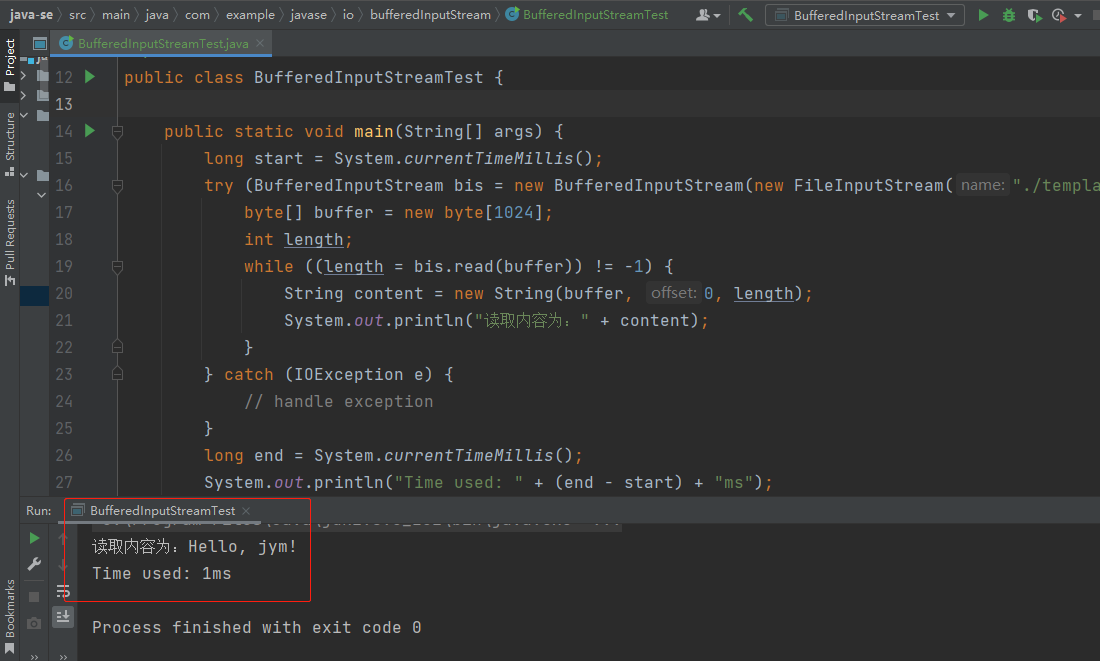Select the BufferedInputStreamTest.java editor tab
Screen dimensions: 1100x661
[163, 44]
